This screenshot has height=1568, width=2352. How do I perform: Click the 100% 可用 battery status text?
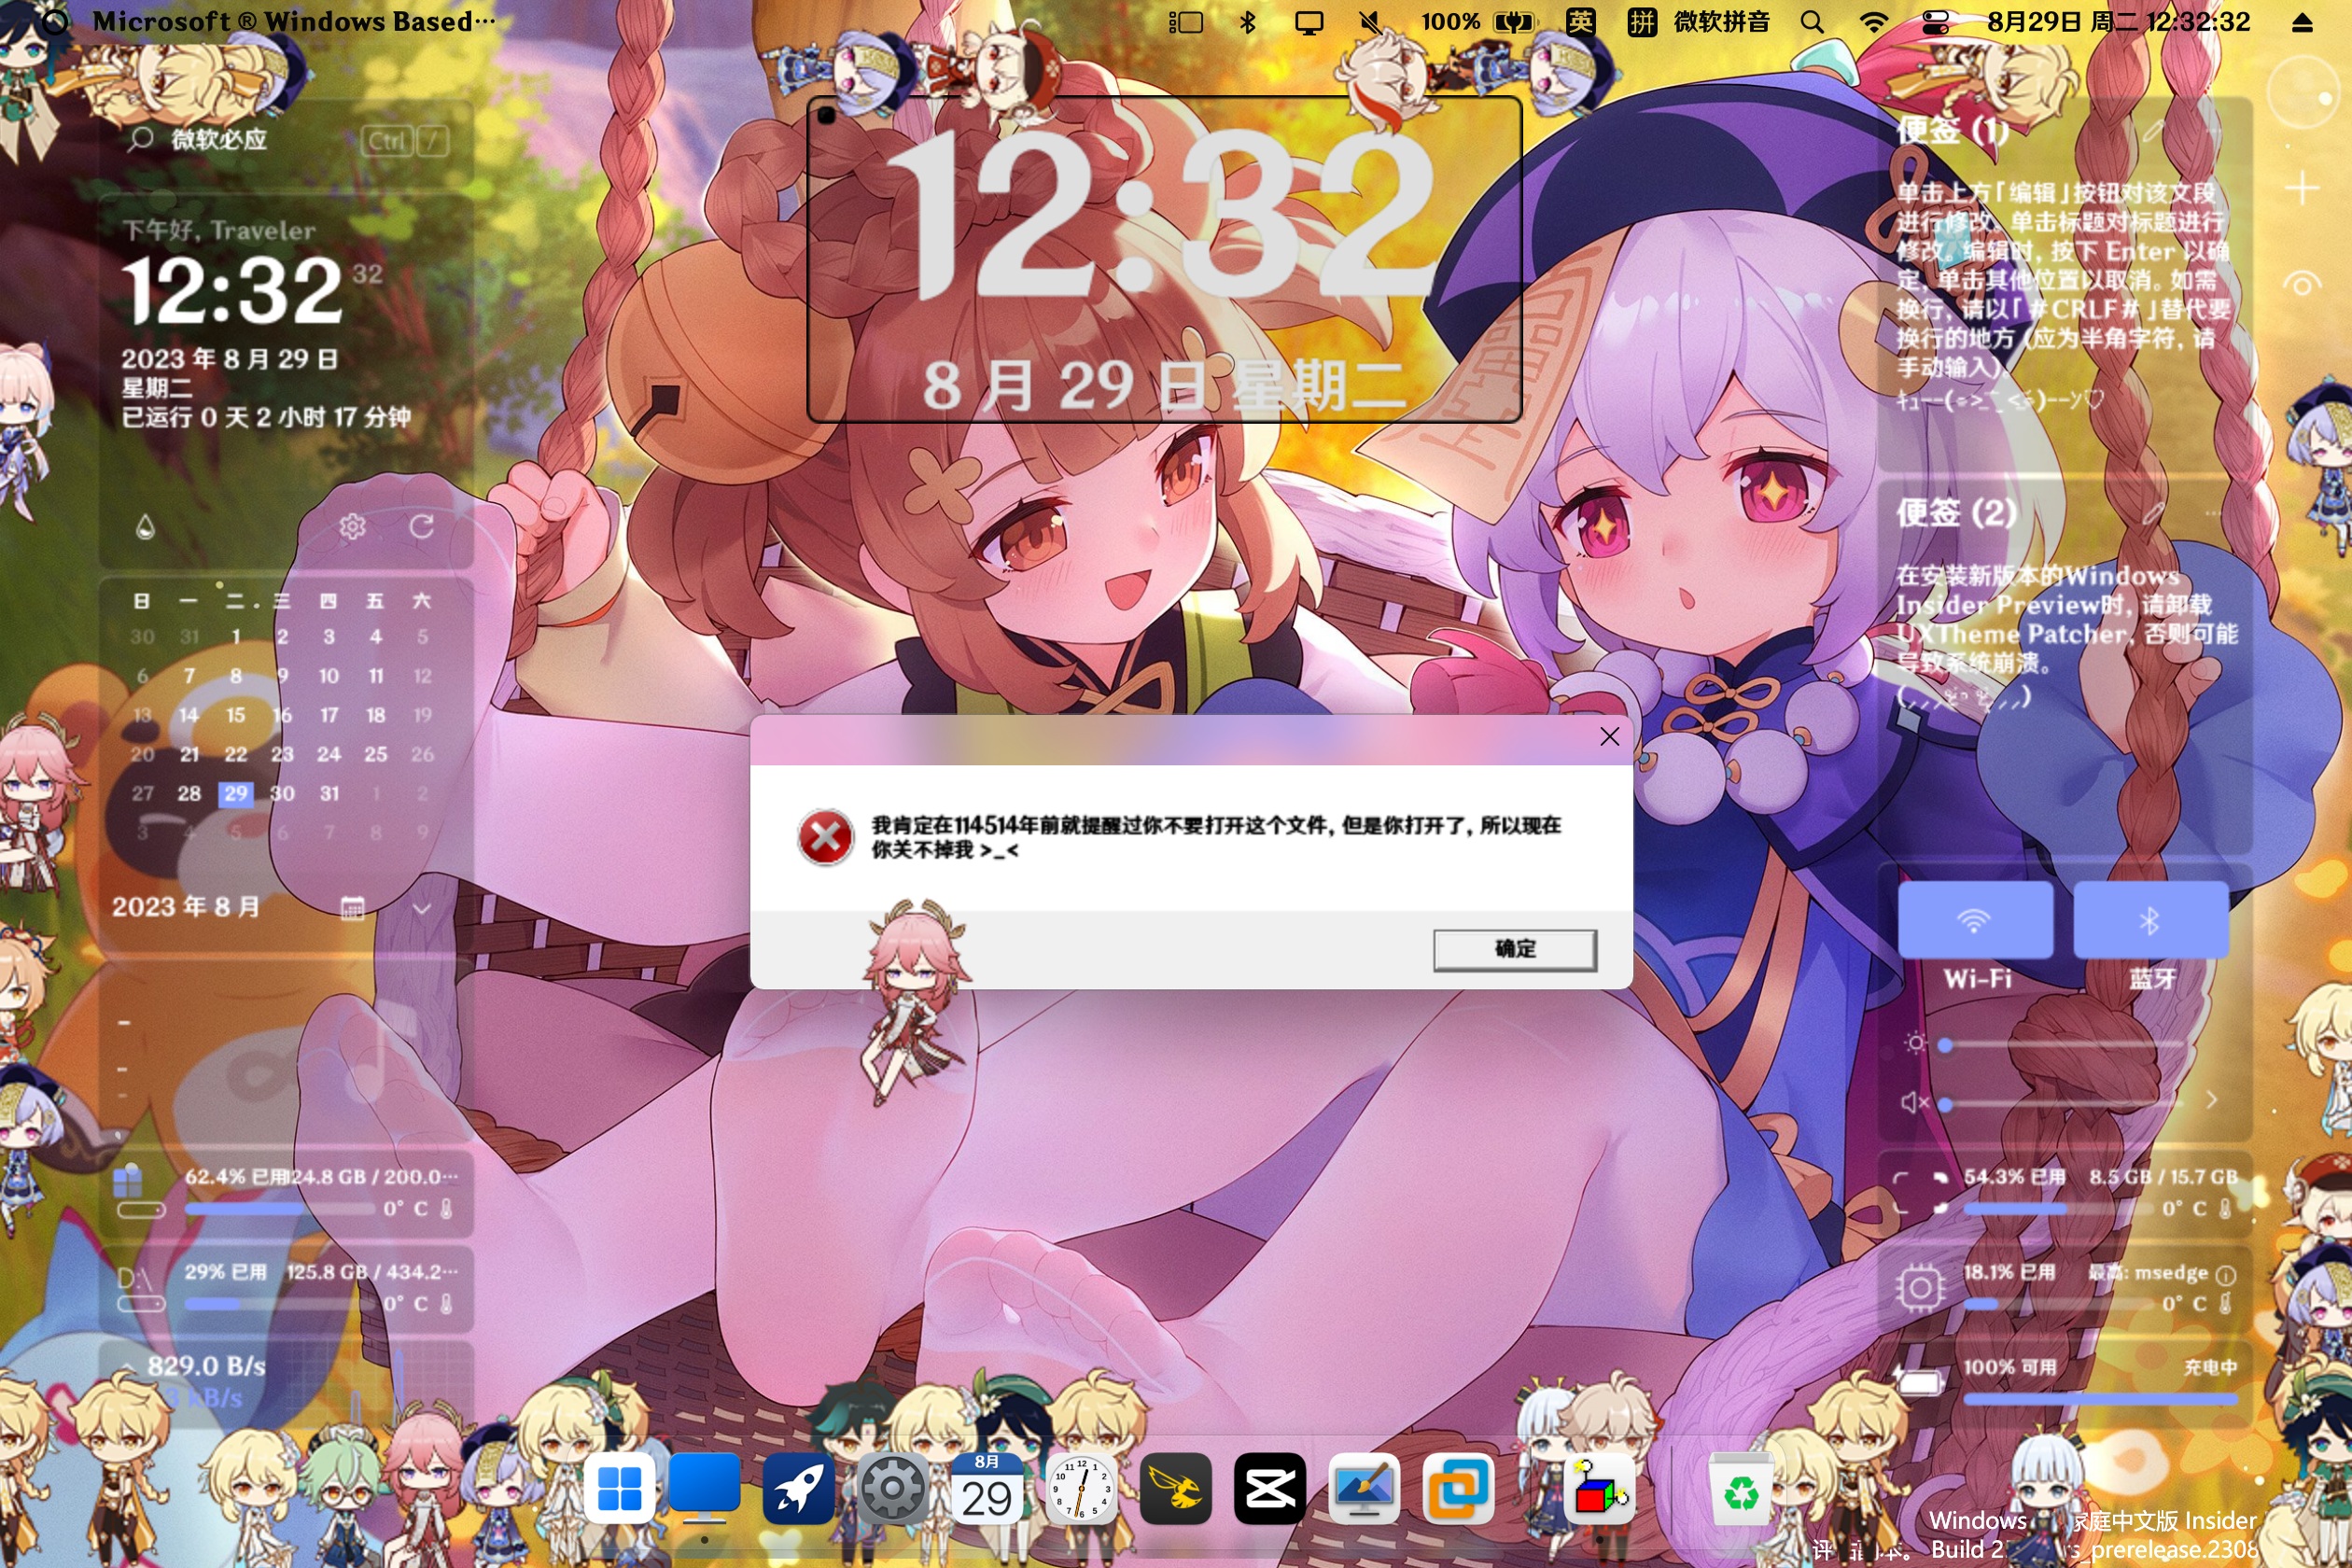[x=2010, y=1367]
